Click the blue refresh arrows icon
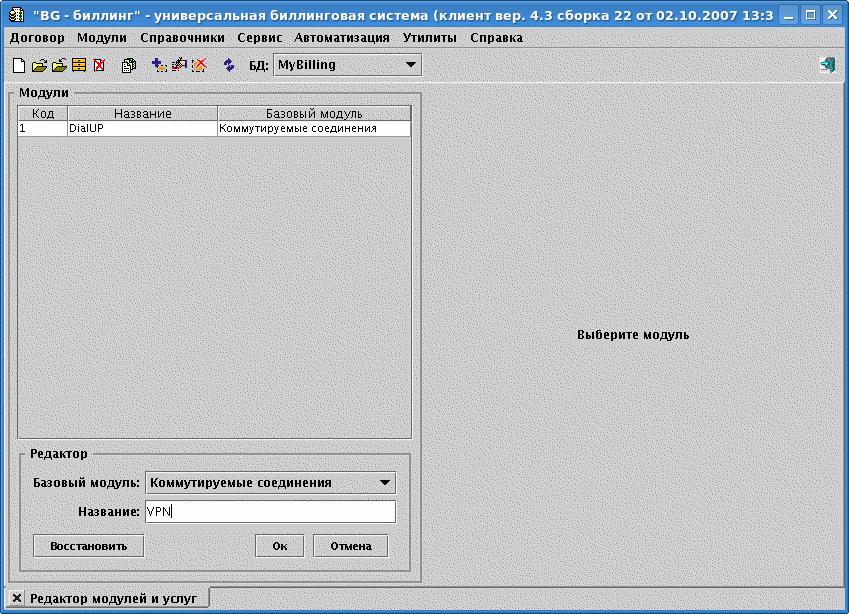This screenshot has width=849, height=614. tap(229, 65)
